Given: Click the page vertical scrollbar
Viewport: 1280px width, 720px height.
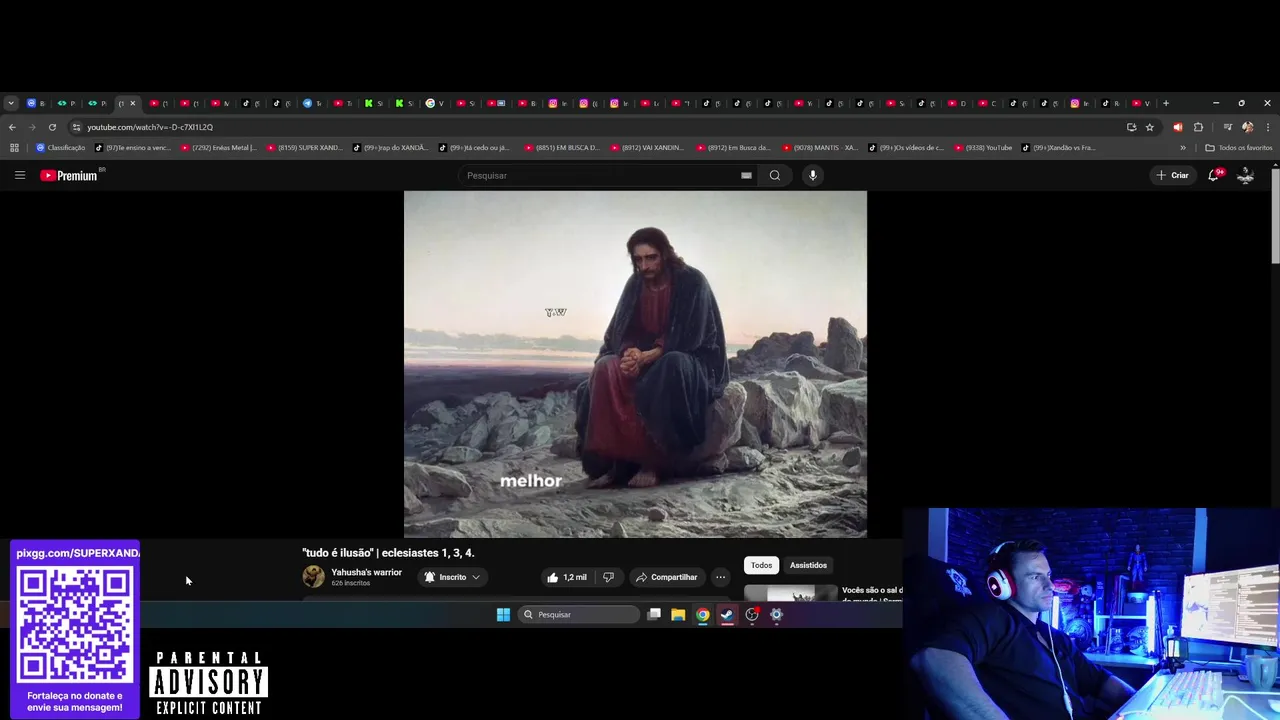Looking at the screenshot, I should 1275,216.
